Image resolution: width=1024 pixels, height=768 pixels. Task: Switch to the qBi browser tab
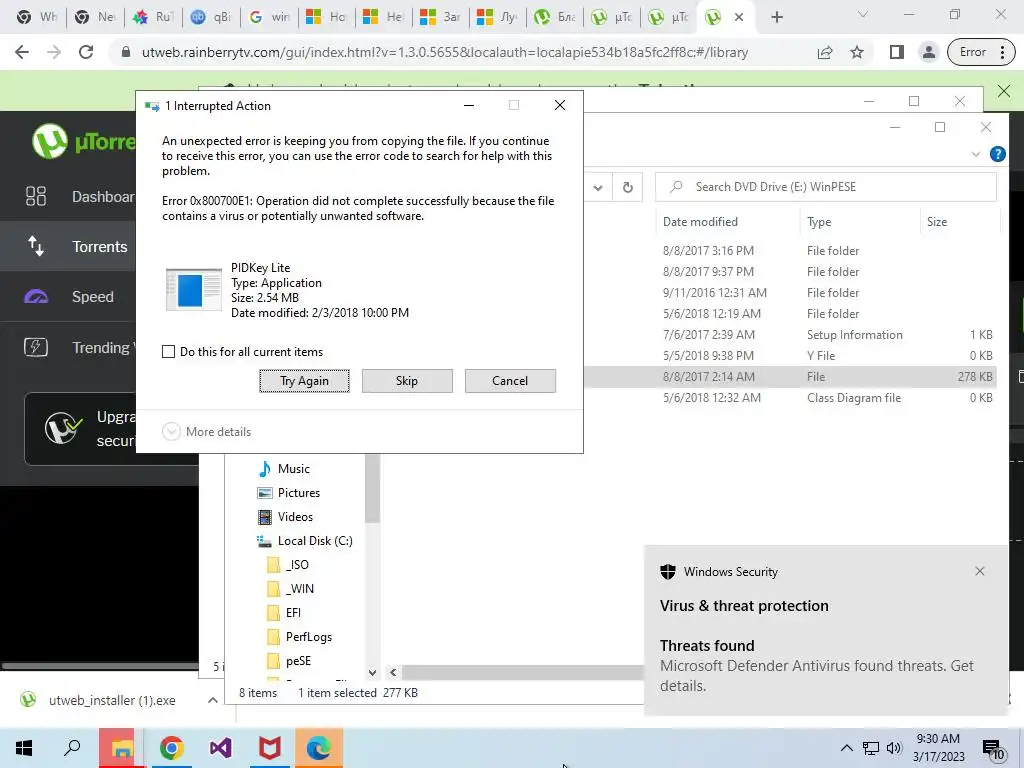(x=212, y=17)
